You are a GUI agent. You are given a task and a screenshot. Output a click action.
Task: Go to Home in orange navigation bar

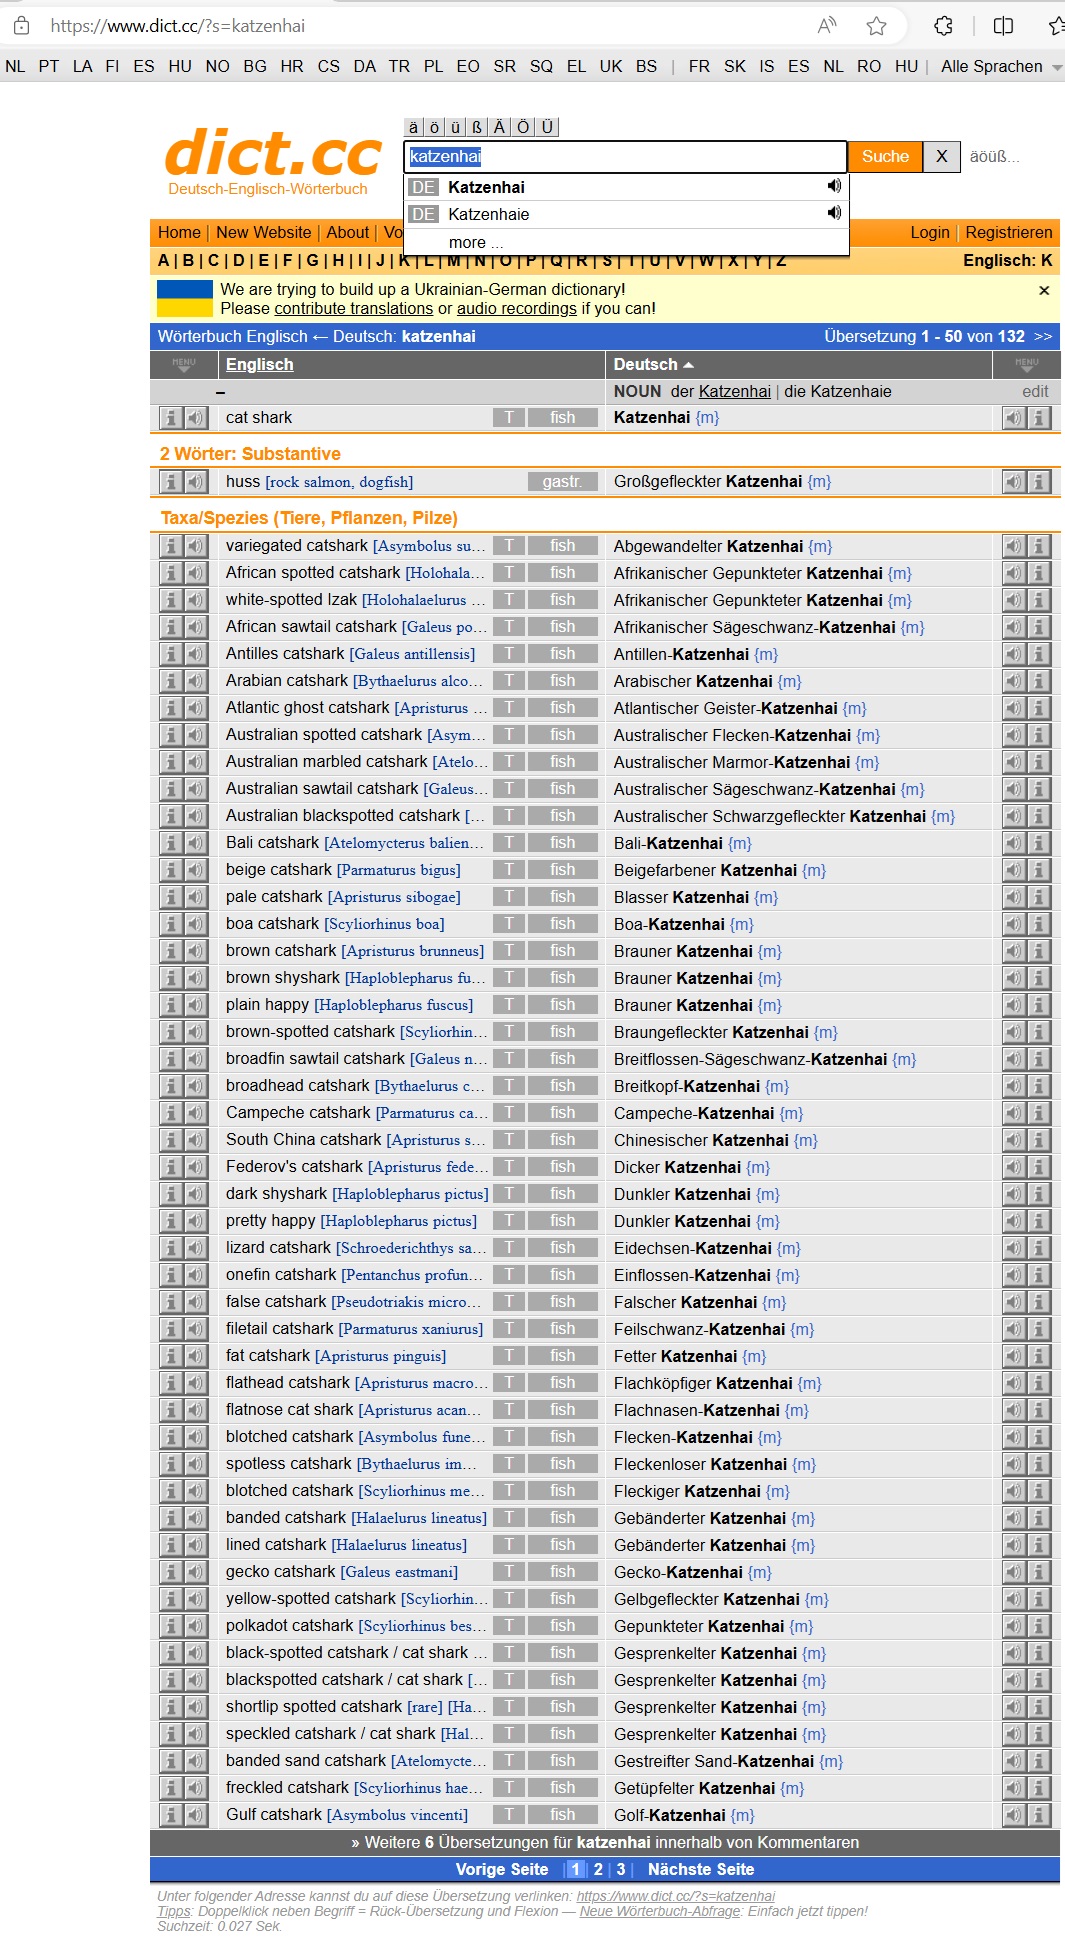tap(179, 232)
